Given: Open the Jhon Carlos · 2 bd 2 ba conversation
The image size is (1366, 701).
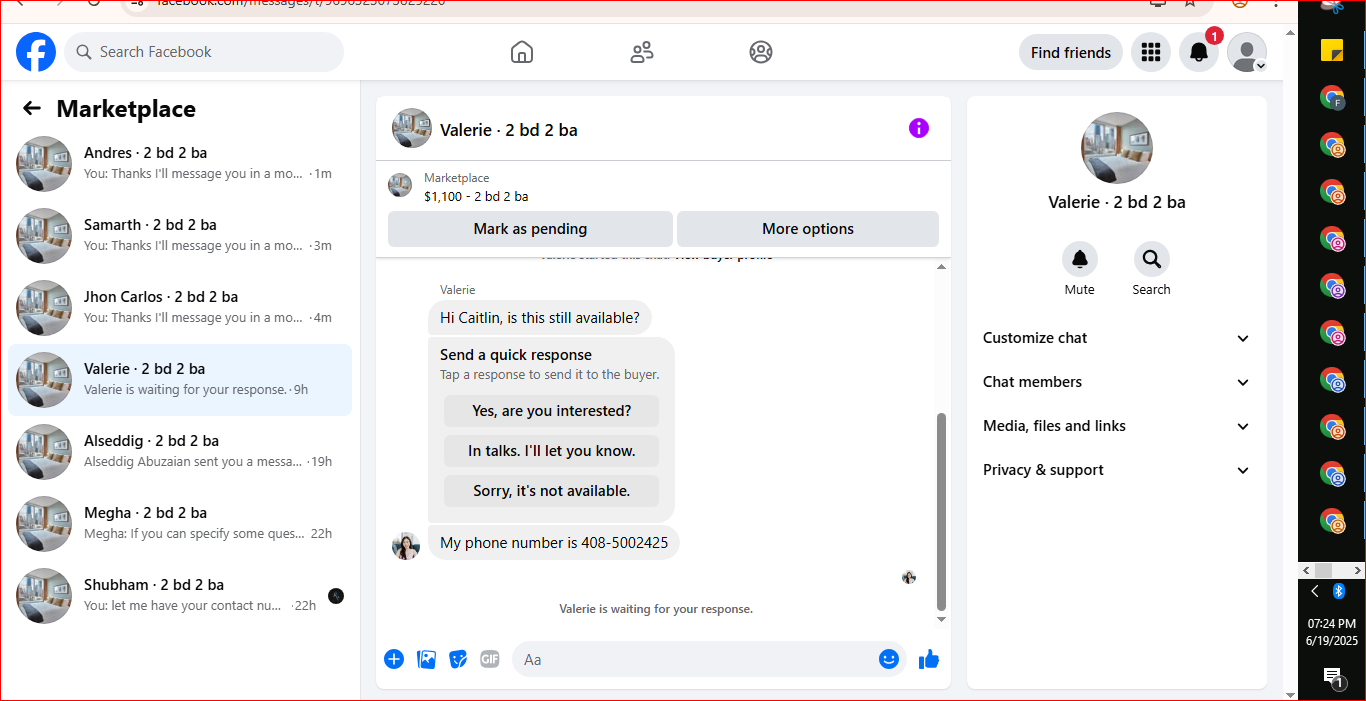Looking at the screenshot, I should (x=180, y=308).
